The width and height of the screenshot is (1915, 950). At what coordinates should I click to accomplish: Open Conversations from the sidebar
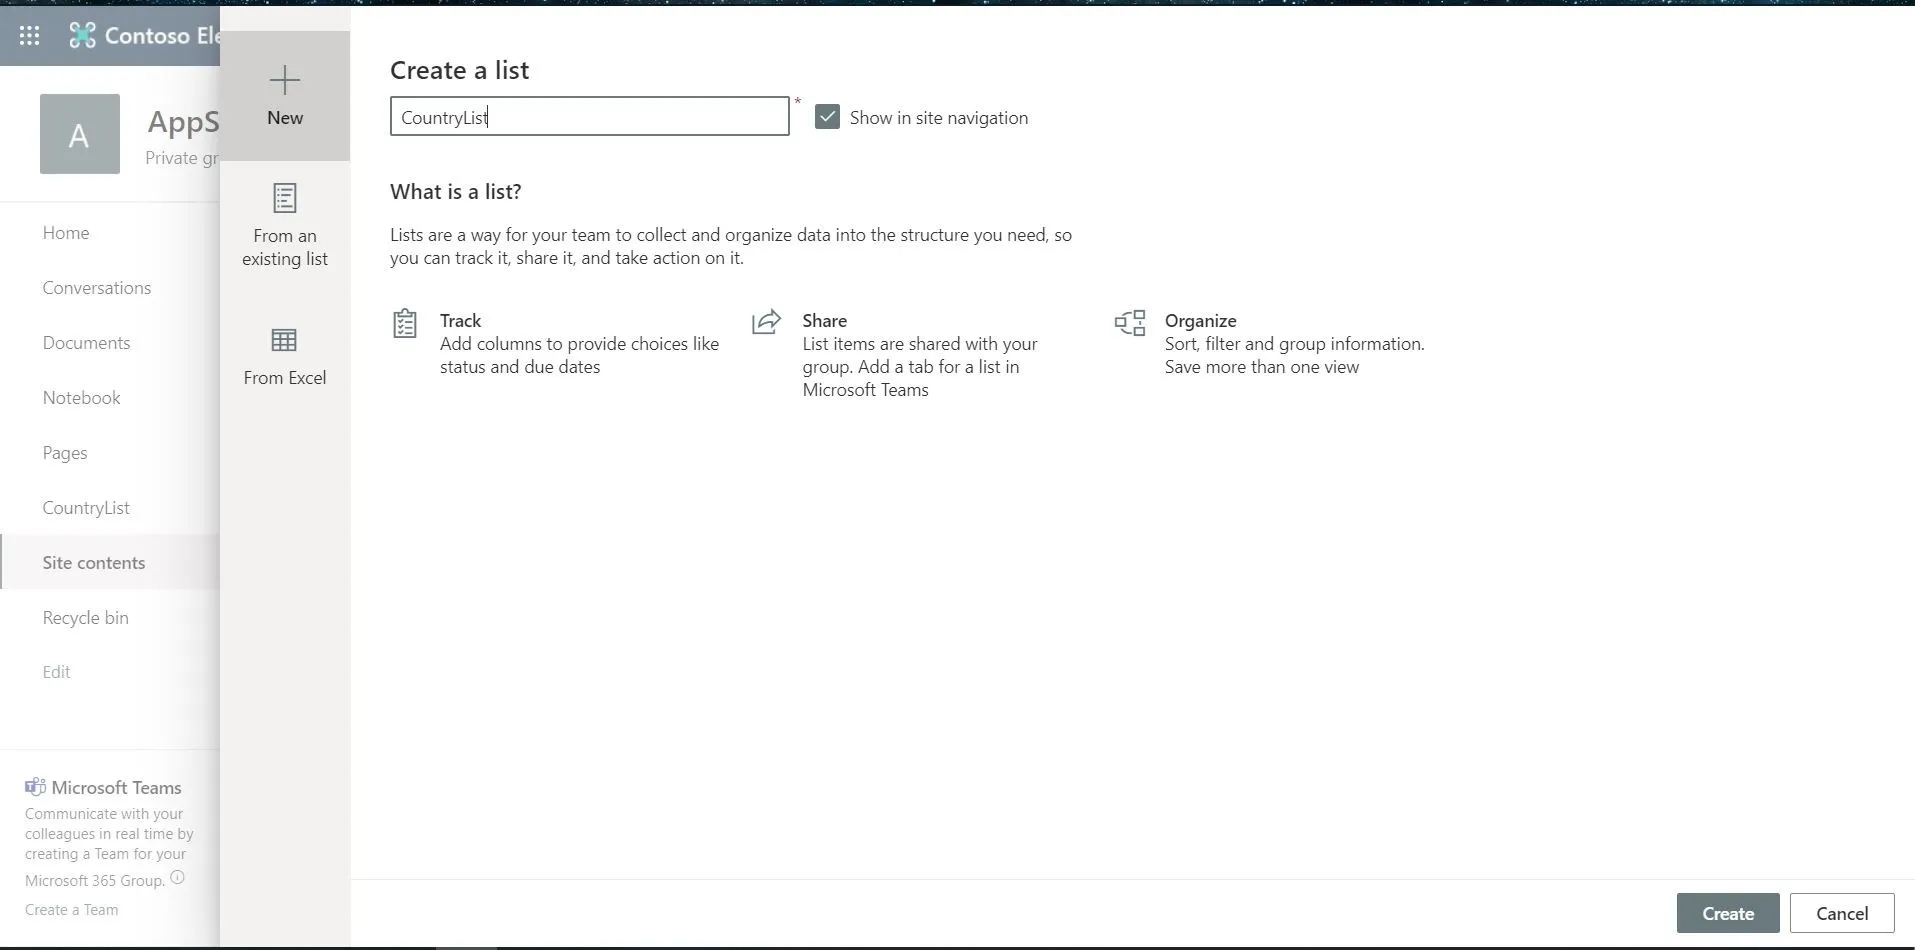coord(96,287)
